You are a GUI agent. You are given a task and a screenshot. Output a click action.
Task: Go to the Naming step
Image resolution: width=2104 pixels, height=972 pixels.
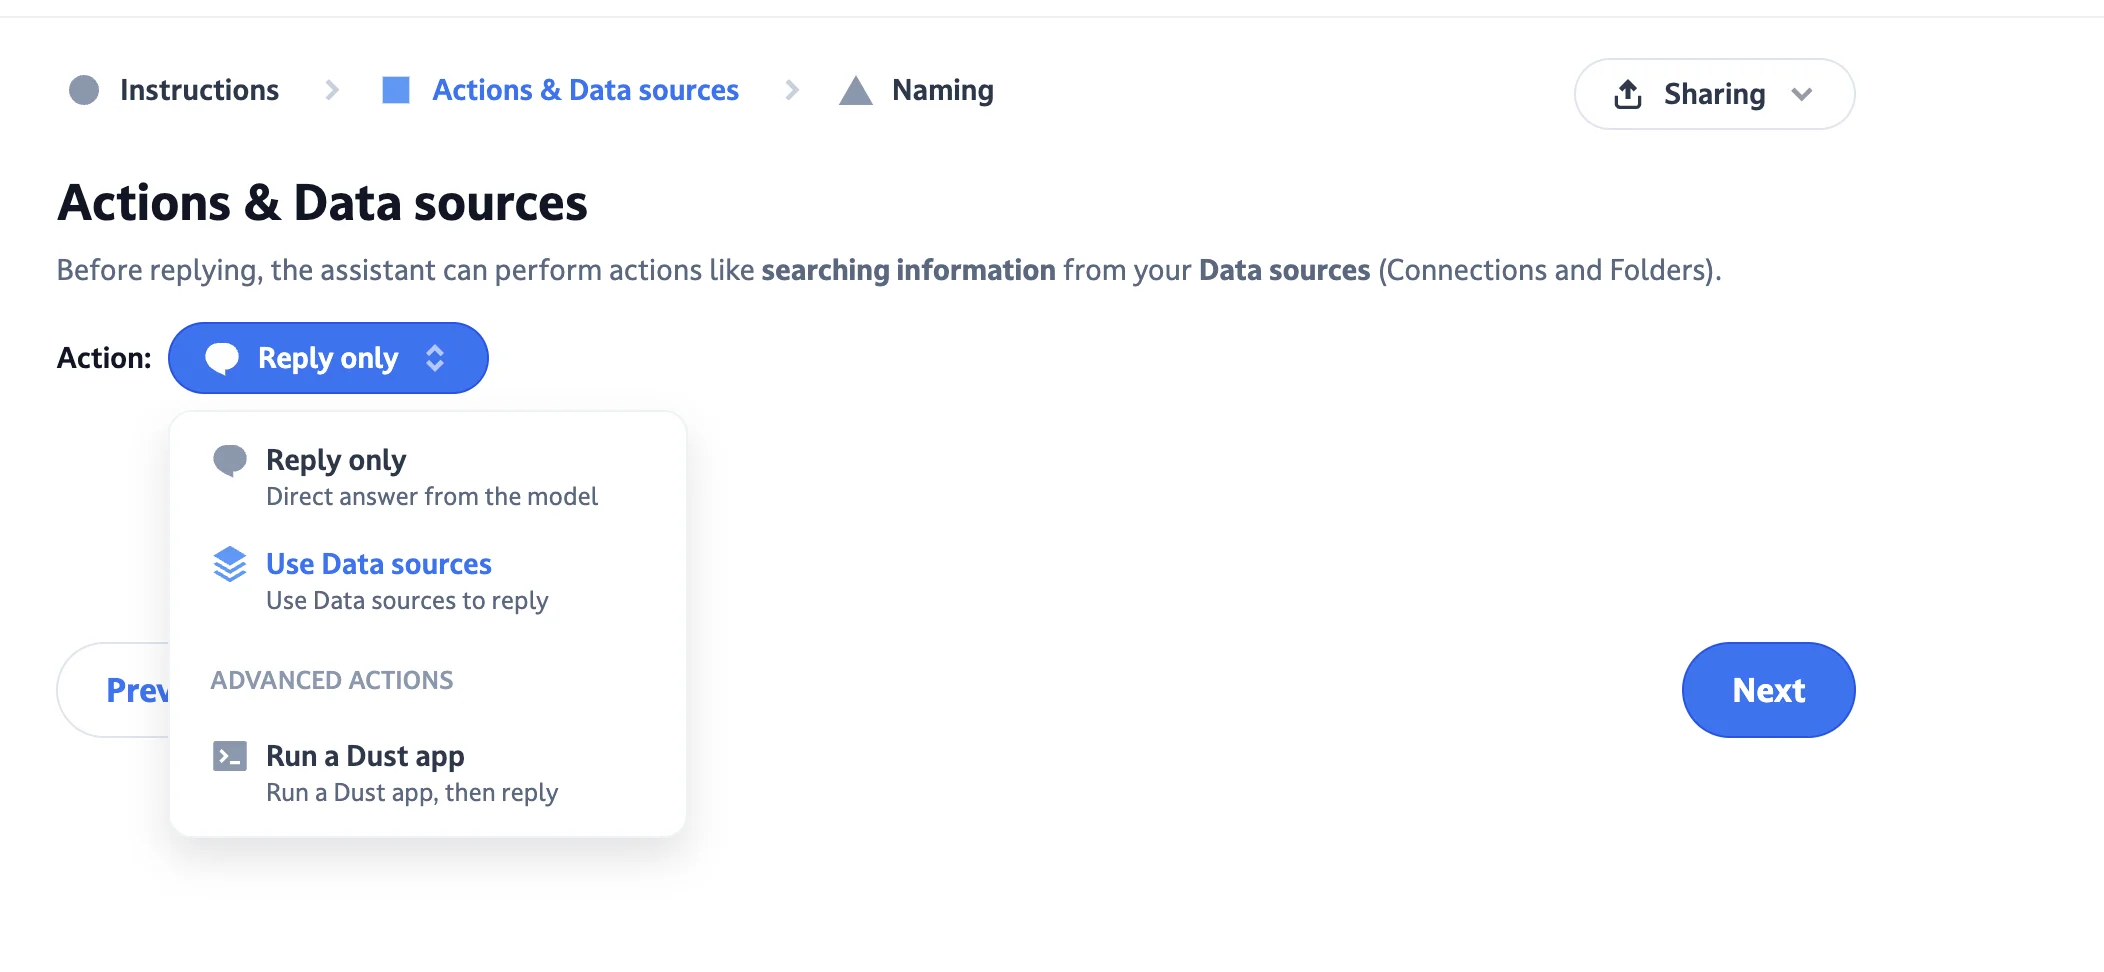coord(942,90)
